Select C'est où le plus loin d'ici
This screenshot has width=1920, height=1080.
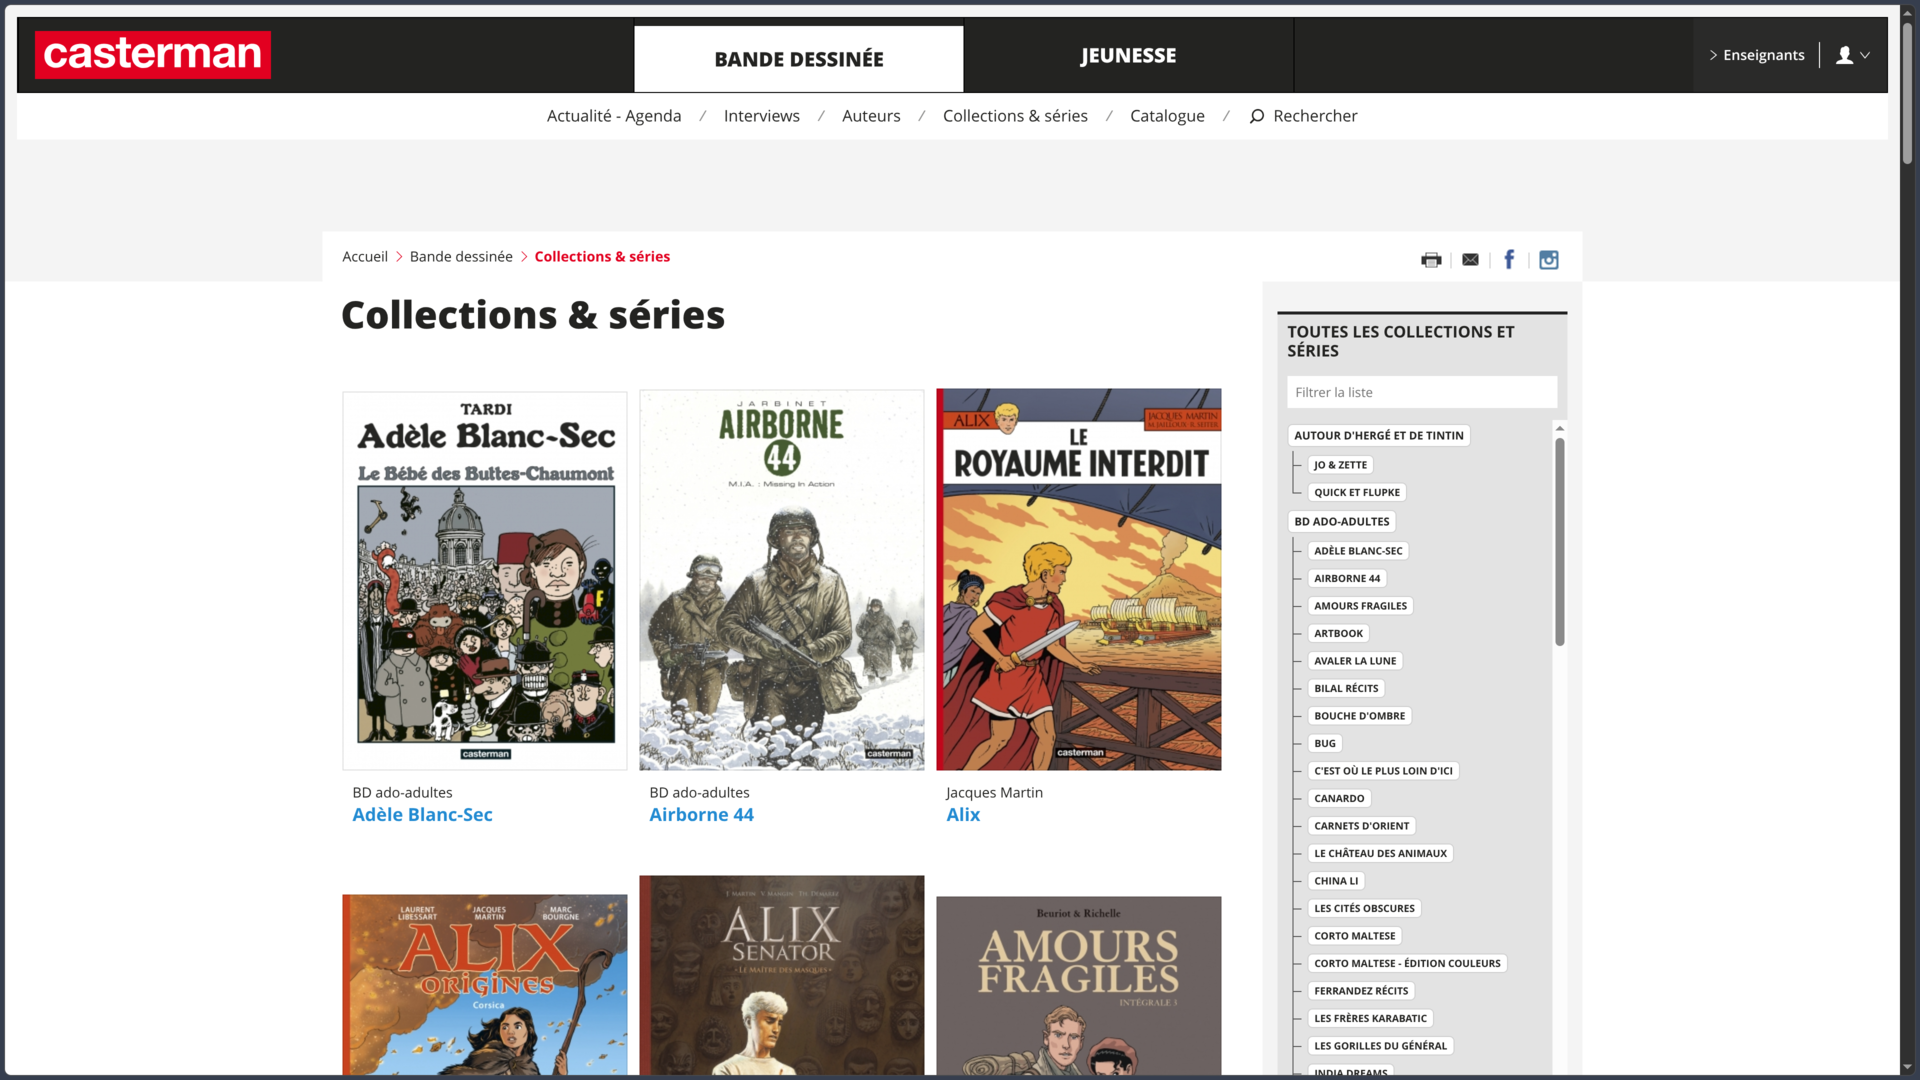(x=1383, y=771)
